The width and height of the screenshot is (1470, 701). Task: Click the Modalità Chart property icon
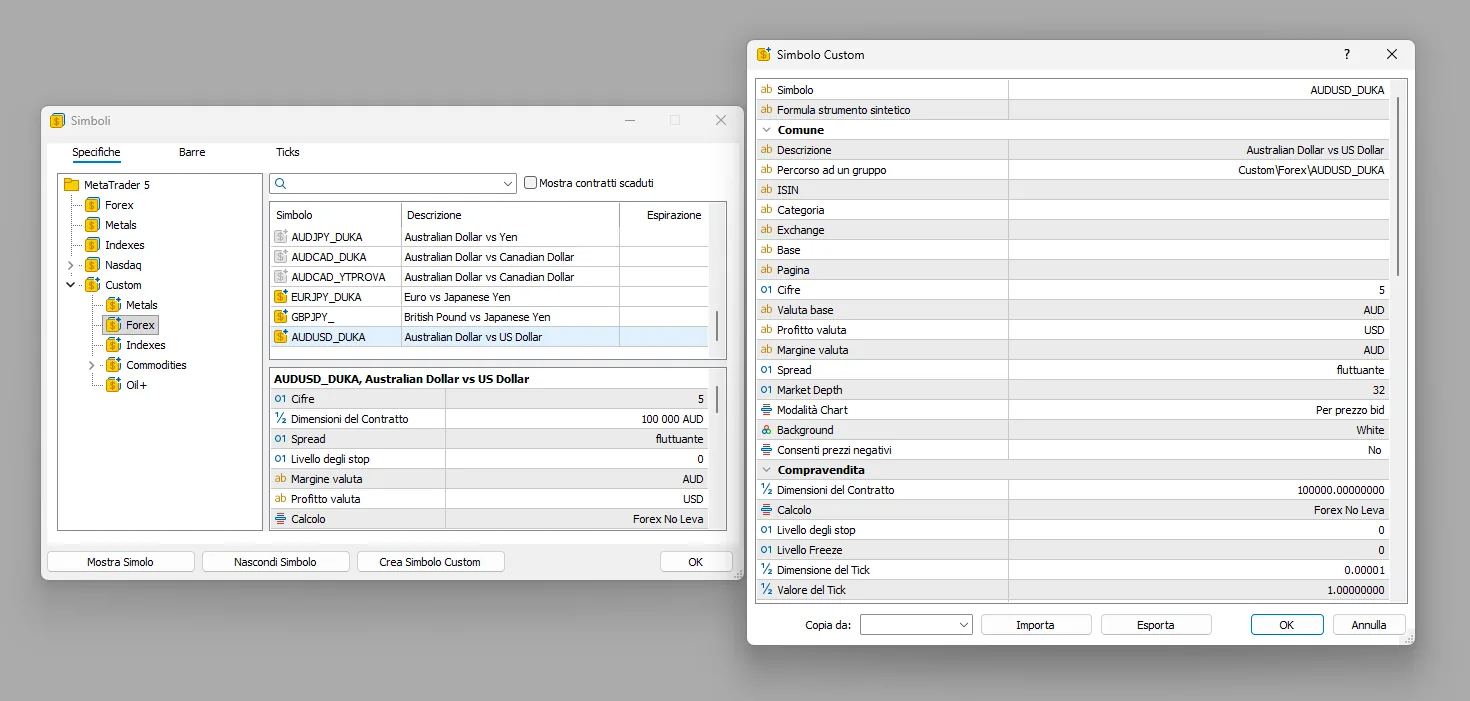pos(767,410)
